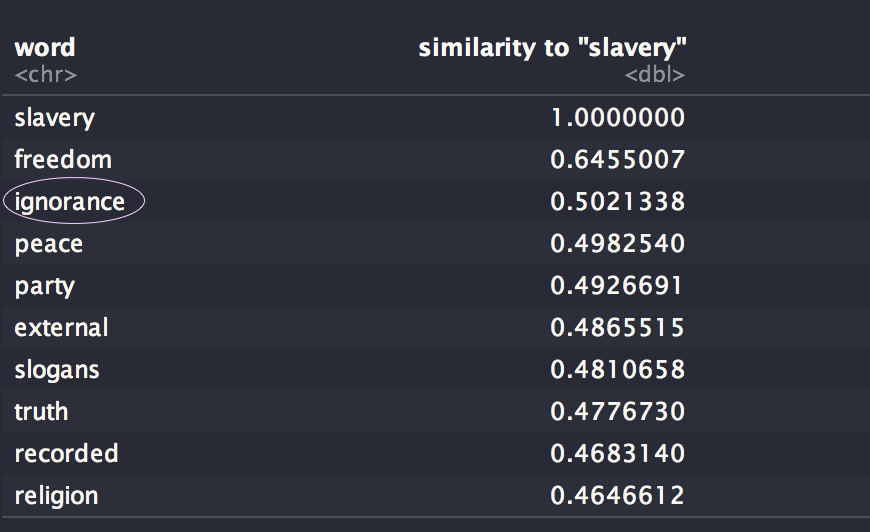Click the "slogans" word cell
This screenshot has height=532, width=870.
point(57,370)
